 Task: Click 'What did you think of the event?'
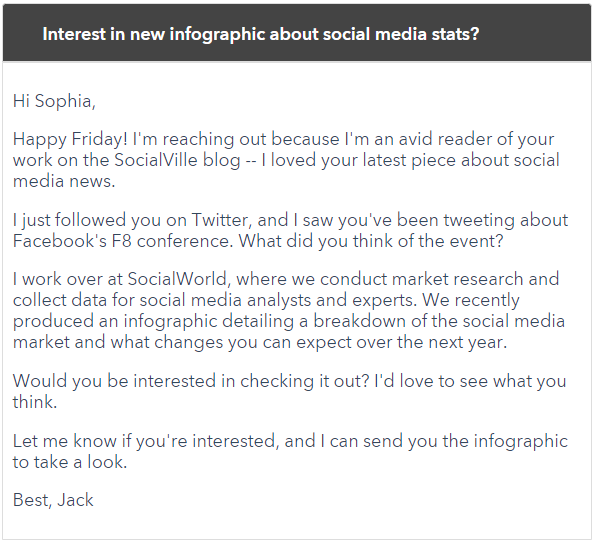371,241
